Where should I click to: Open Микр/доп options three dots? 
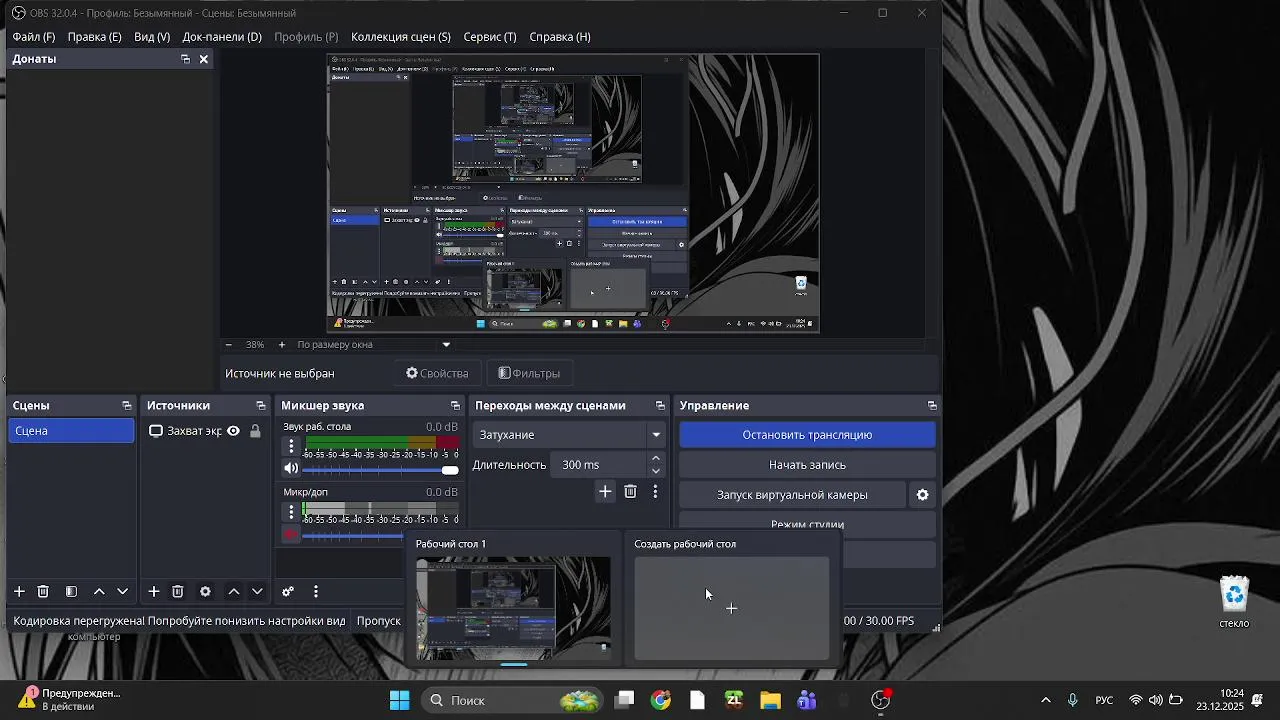coord(291,512)
